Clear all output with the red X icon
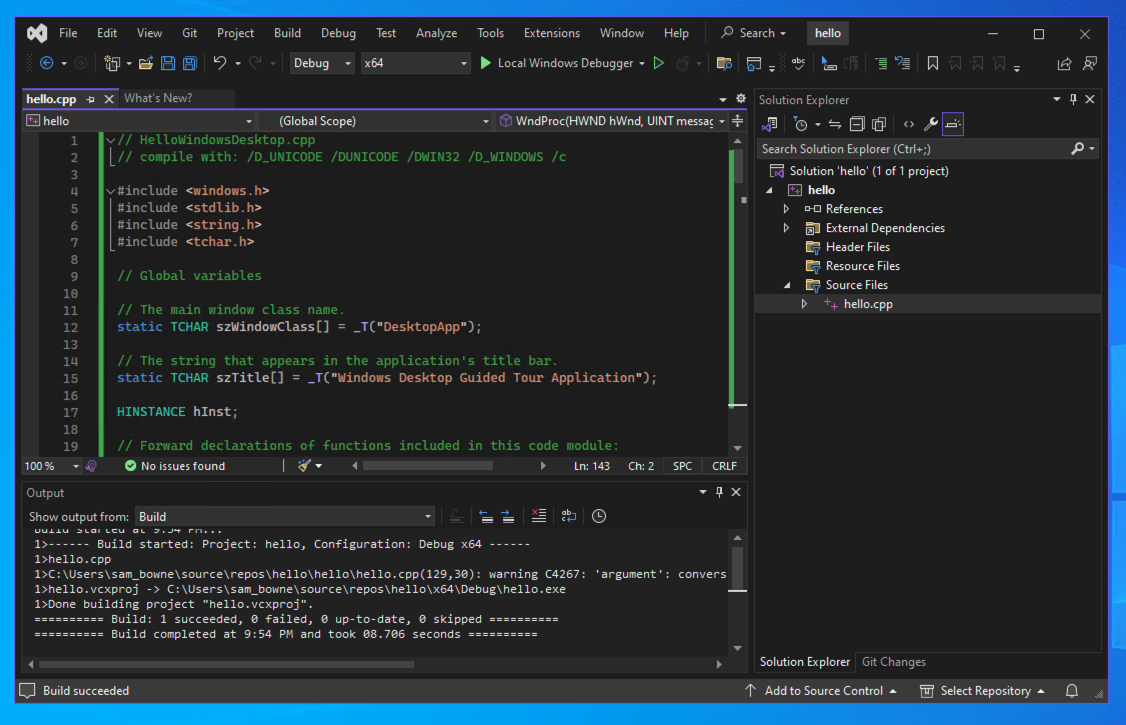This screenshot has height=725, width=1126. [x=539, y=516]
